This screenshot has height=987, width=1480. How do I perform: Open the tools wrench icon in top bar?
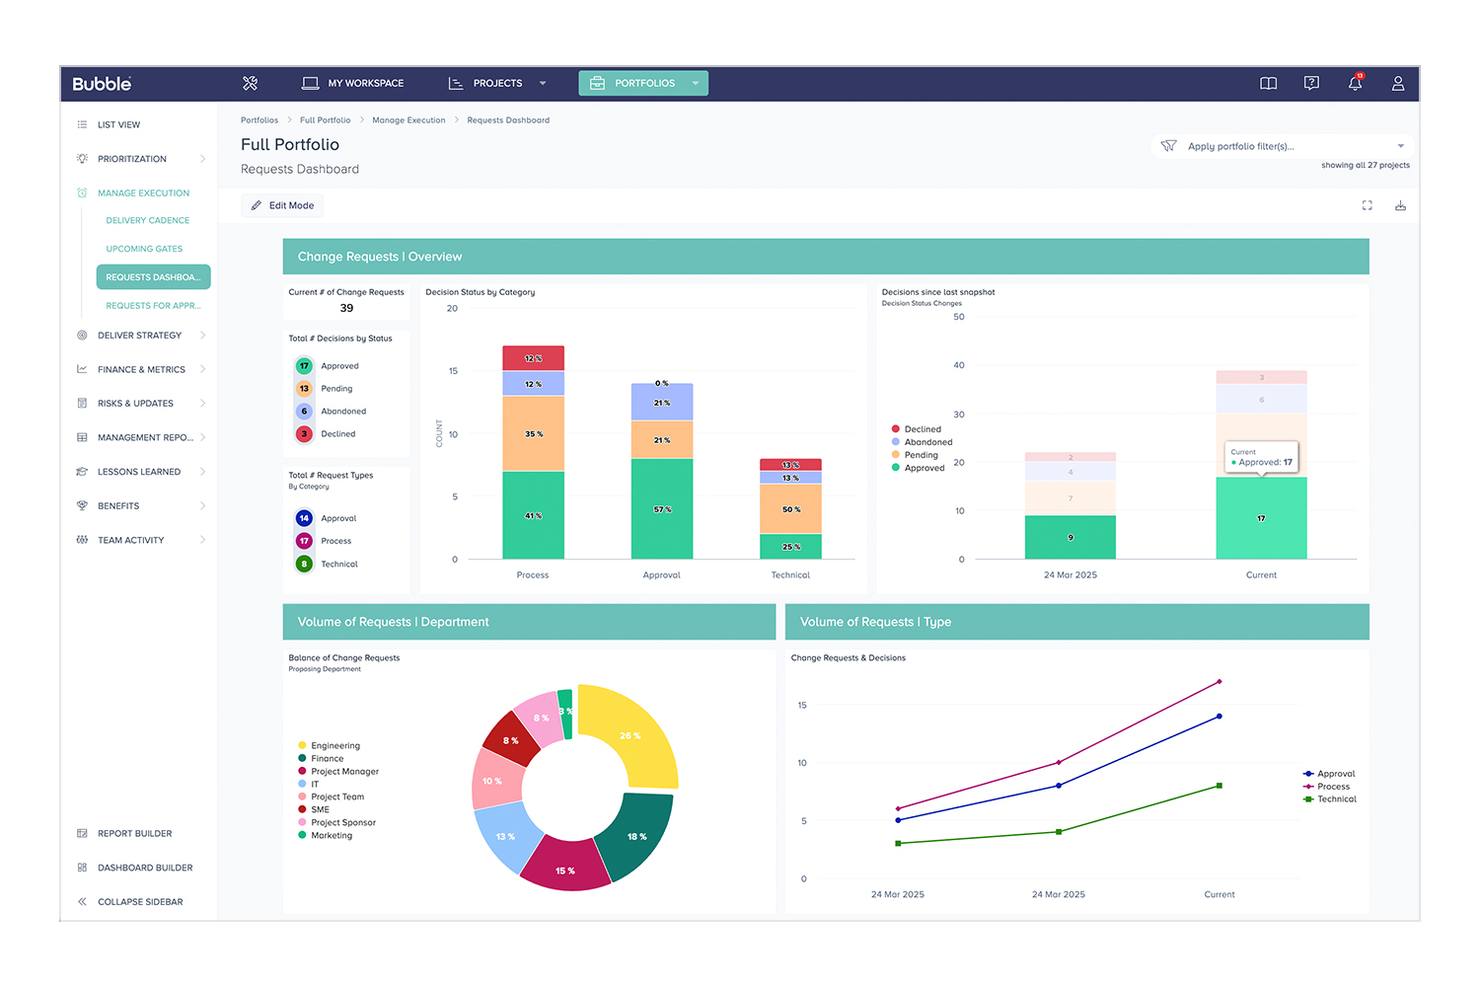(x=250, y=83)
